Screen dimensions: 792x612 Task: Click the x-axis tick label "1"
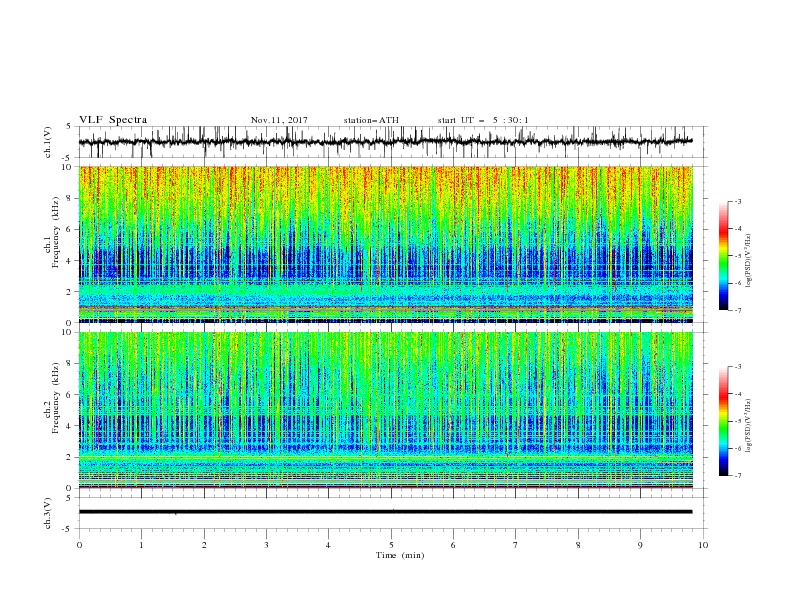(x=141, y=545)
